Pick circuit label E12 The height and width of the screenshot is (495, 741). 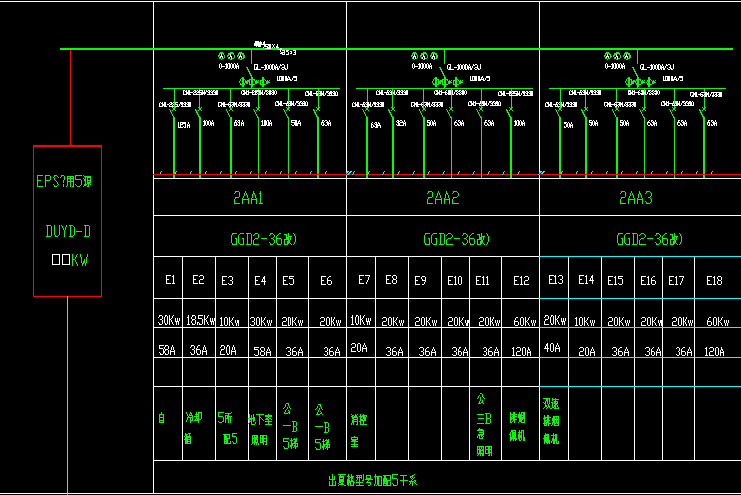click(521, 281)
